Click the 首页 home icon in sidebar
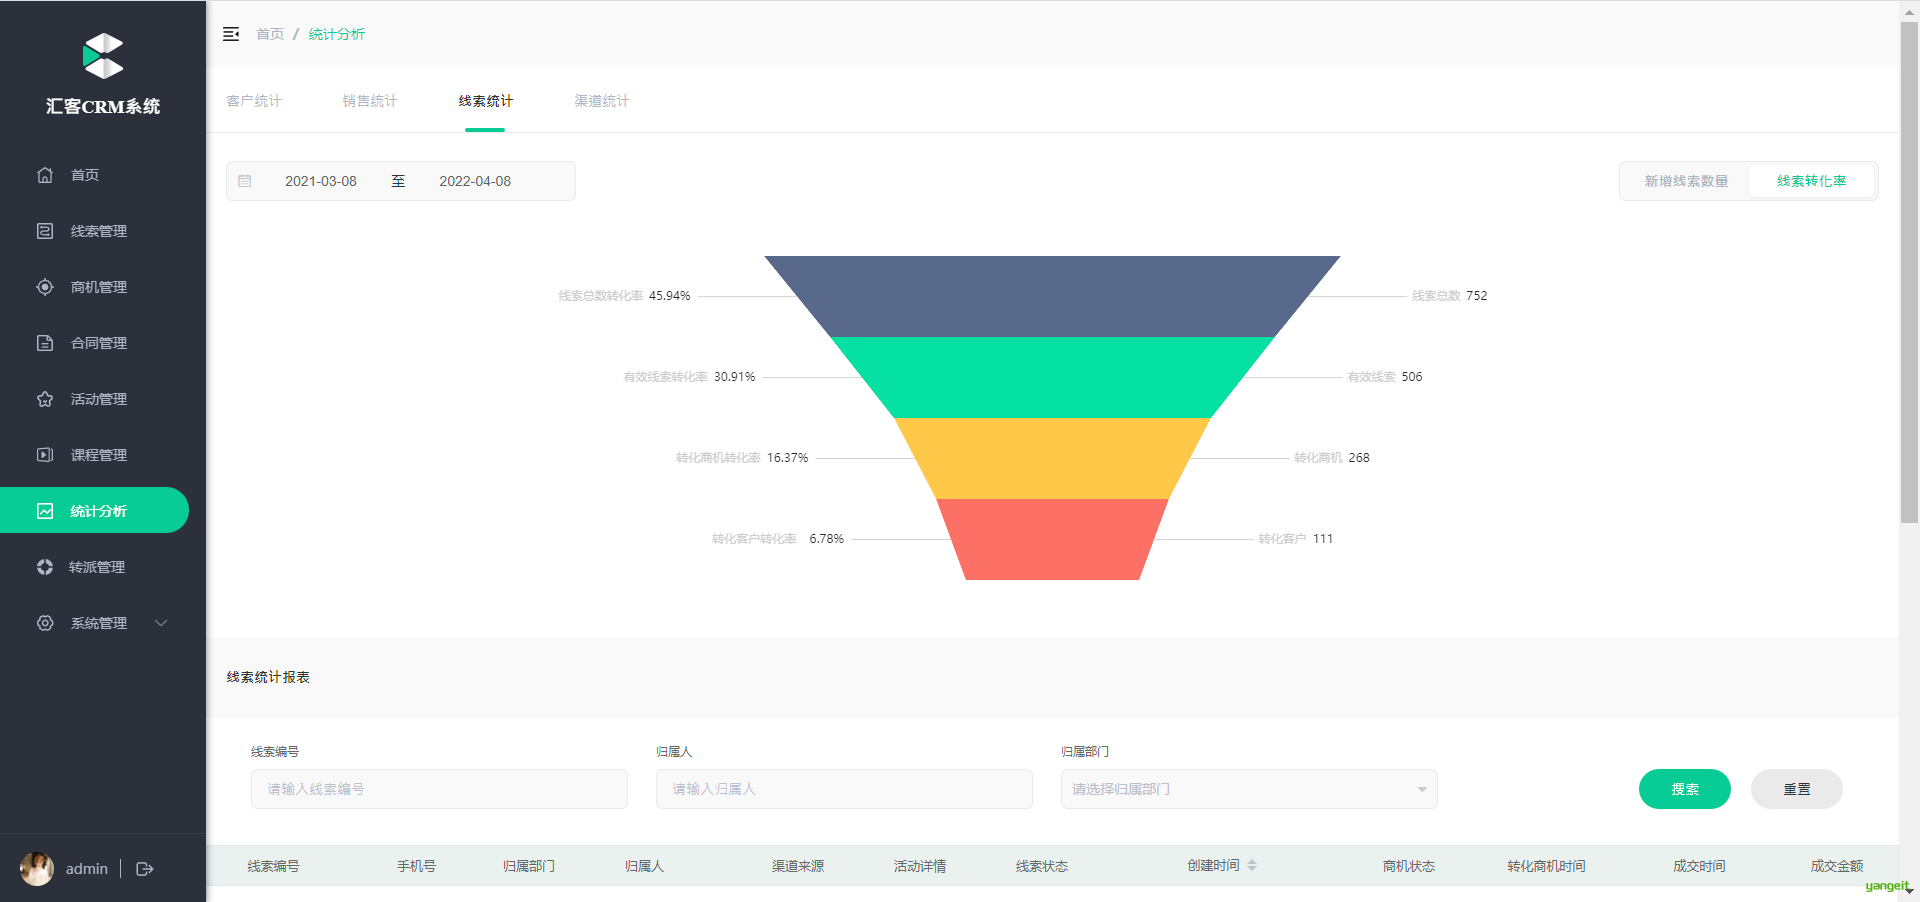1920x902 pixels. (45, 175)
